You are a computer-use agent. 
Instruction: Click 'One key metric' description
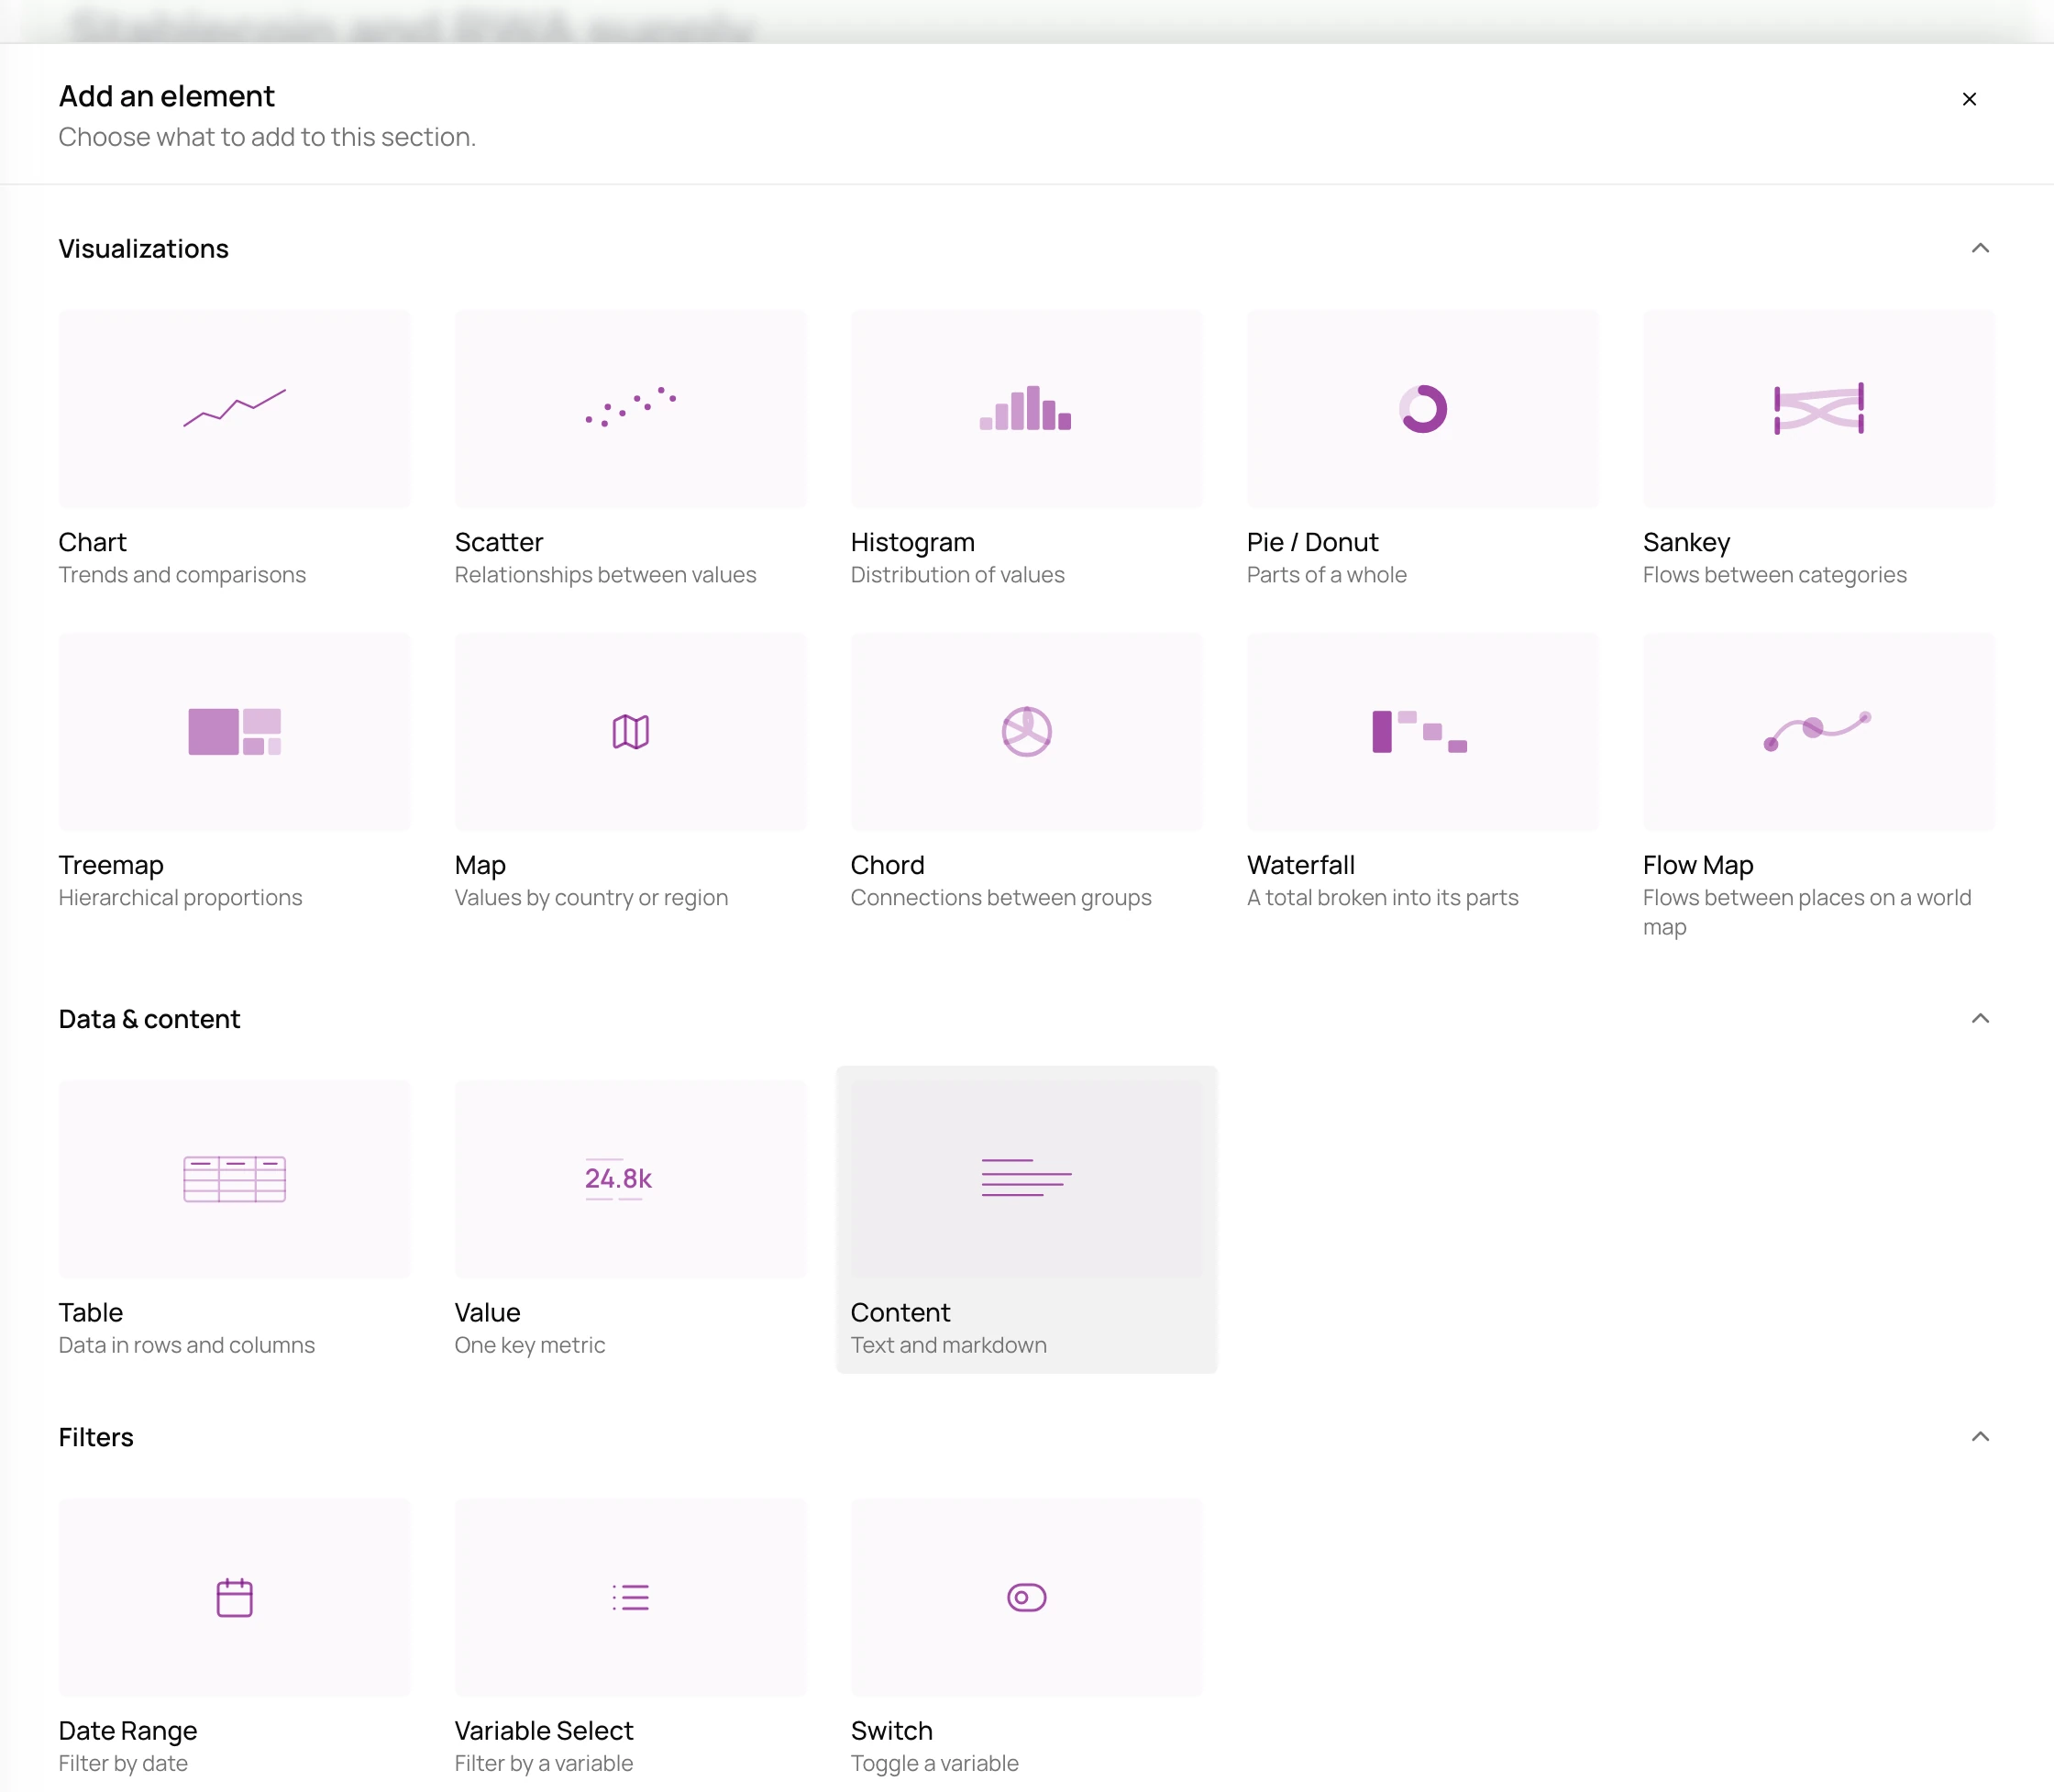tap(530, 1345)
